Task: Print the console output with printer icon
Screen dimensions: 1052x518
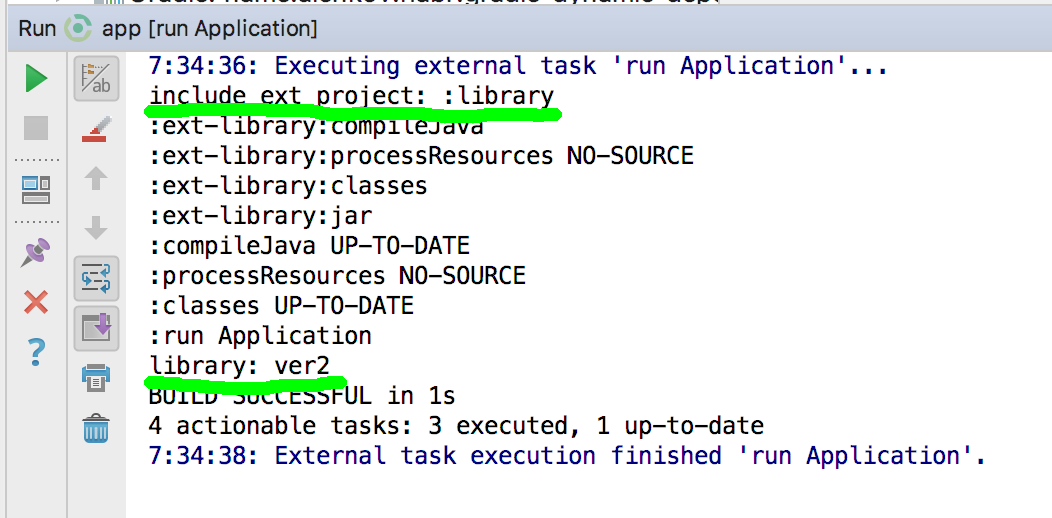Action: click(x=96, y=378)
